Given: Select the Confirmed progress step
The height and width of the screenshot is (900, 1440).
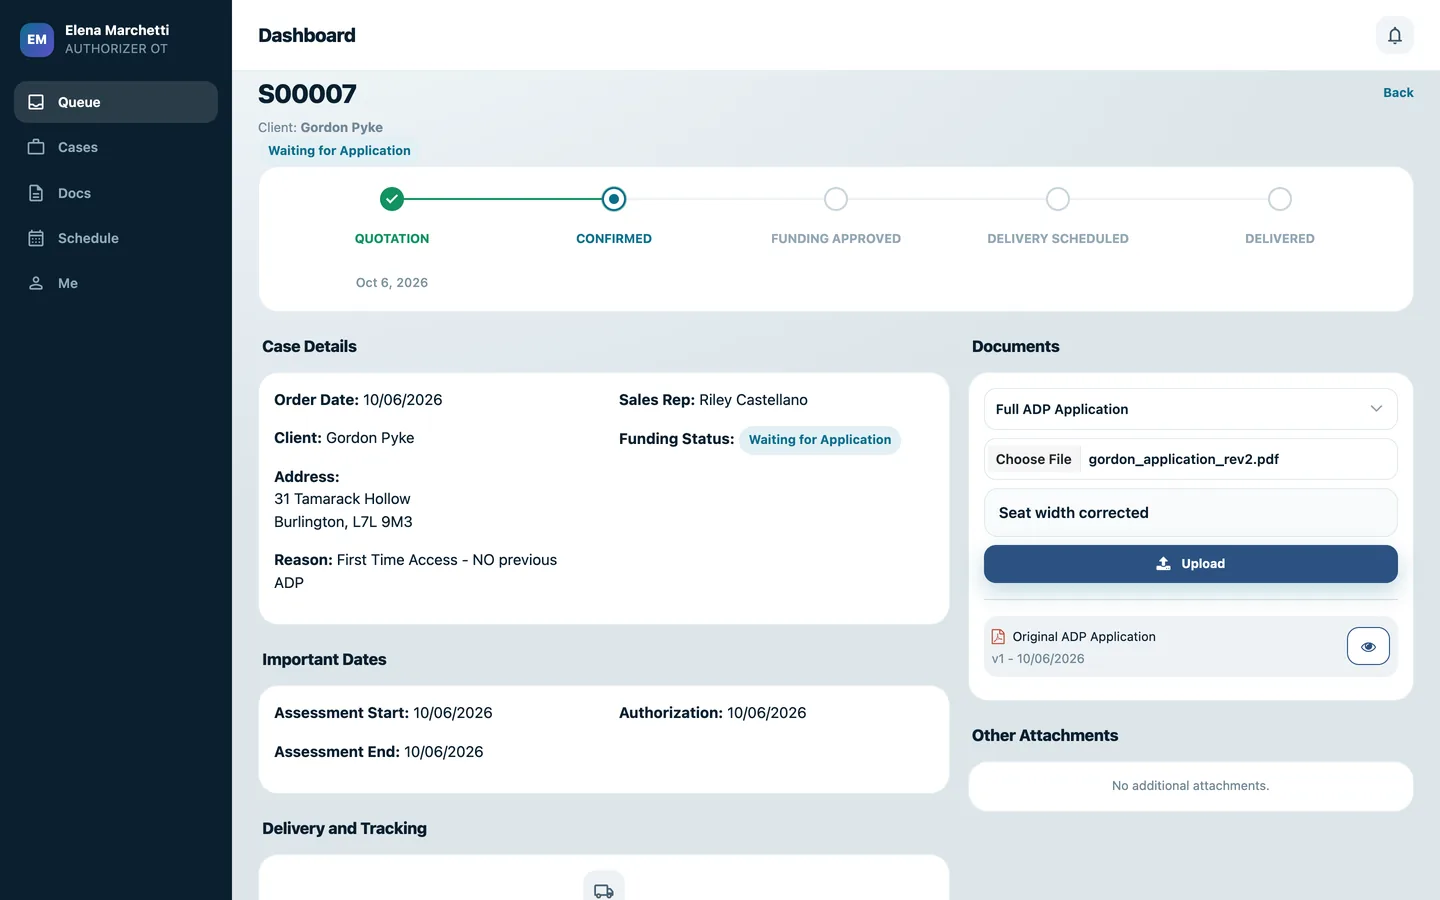Looking at the screenshot, I should pyautogui.click(x=614, y=199).
